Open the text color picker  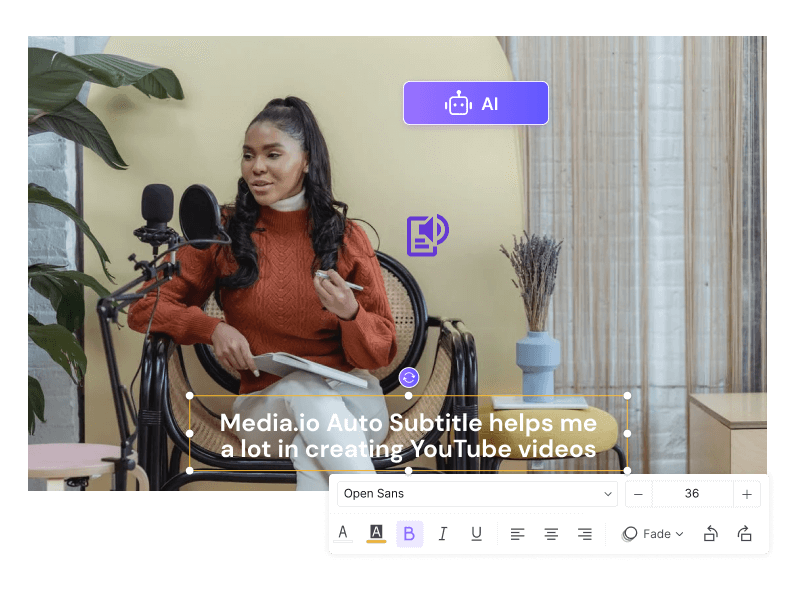point(343,534)
